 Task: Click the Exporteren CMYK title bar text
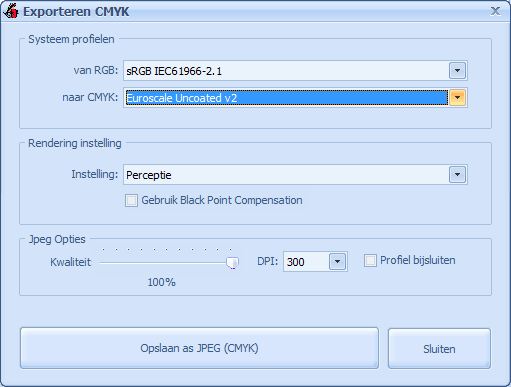click(x=76, y=12)
